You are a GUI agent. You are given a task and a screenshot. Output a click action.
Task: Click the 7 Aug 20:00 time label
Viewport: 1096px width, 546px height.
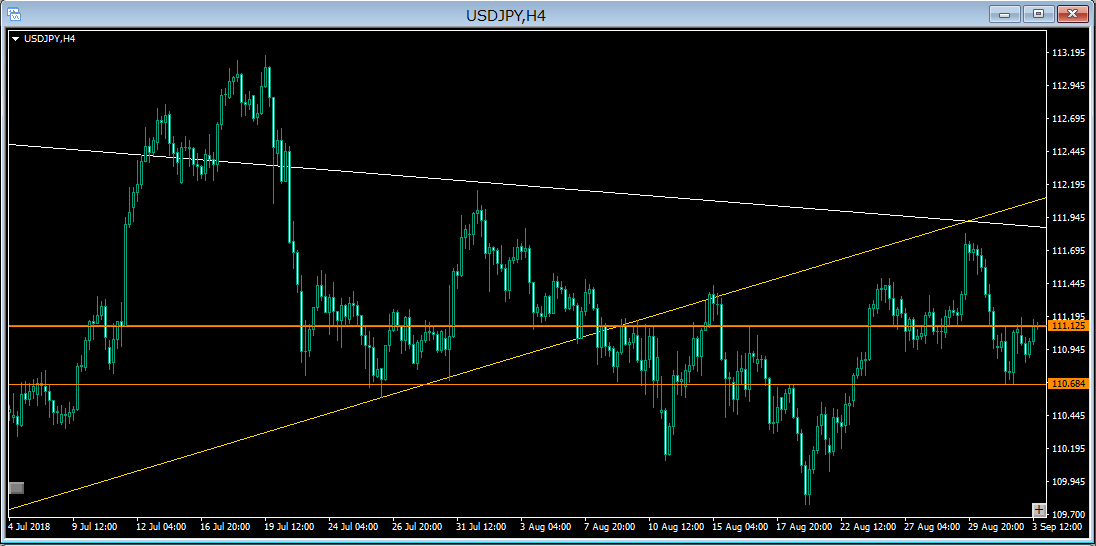(x=612, y=526)
